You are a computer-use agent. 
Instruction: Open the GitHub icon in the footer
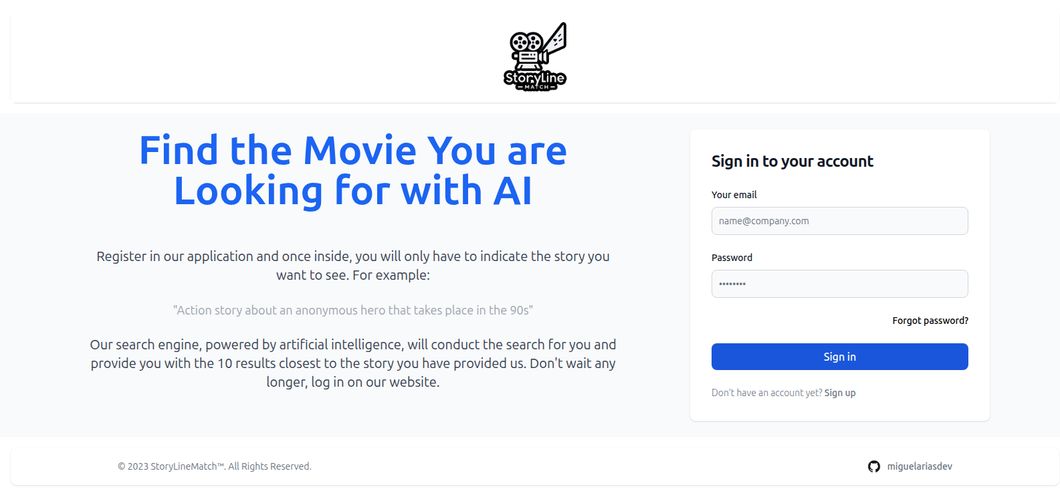tap(874, 466)
